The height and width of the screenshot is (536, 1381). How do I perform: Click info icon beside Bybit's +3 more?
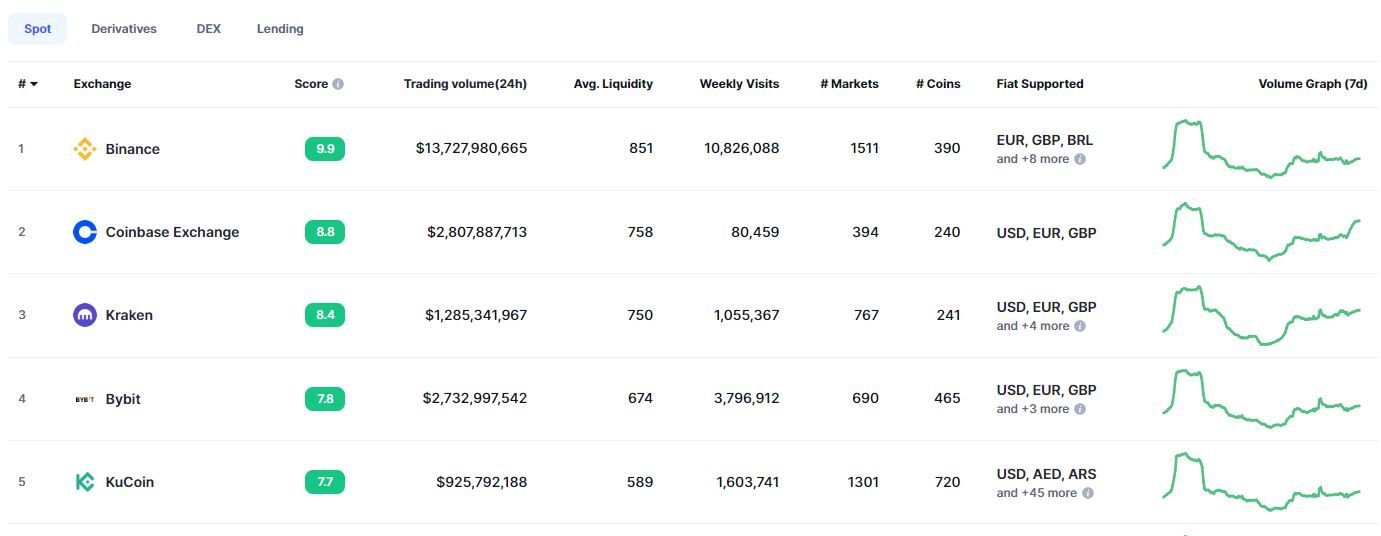point(1080,409)
